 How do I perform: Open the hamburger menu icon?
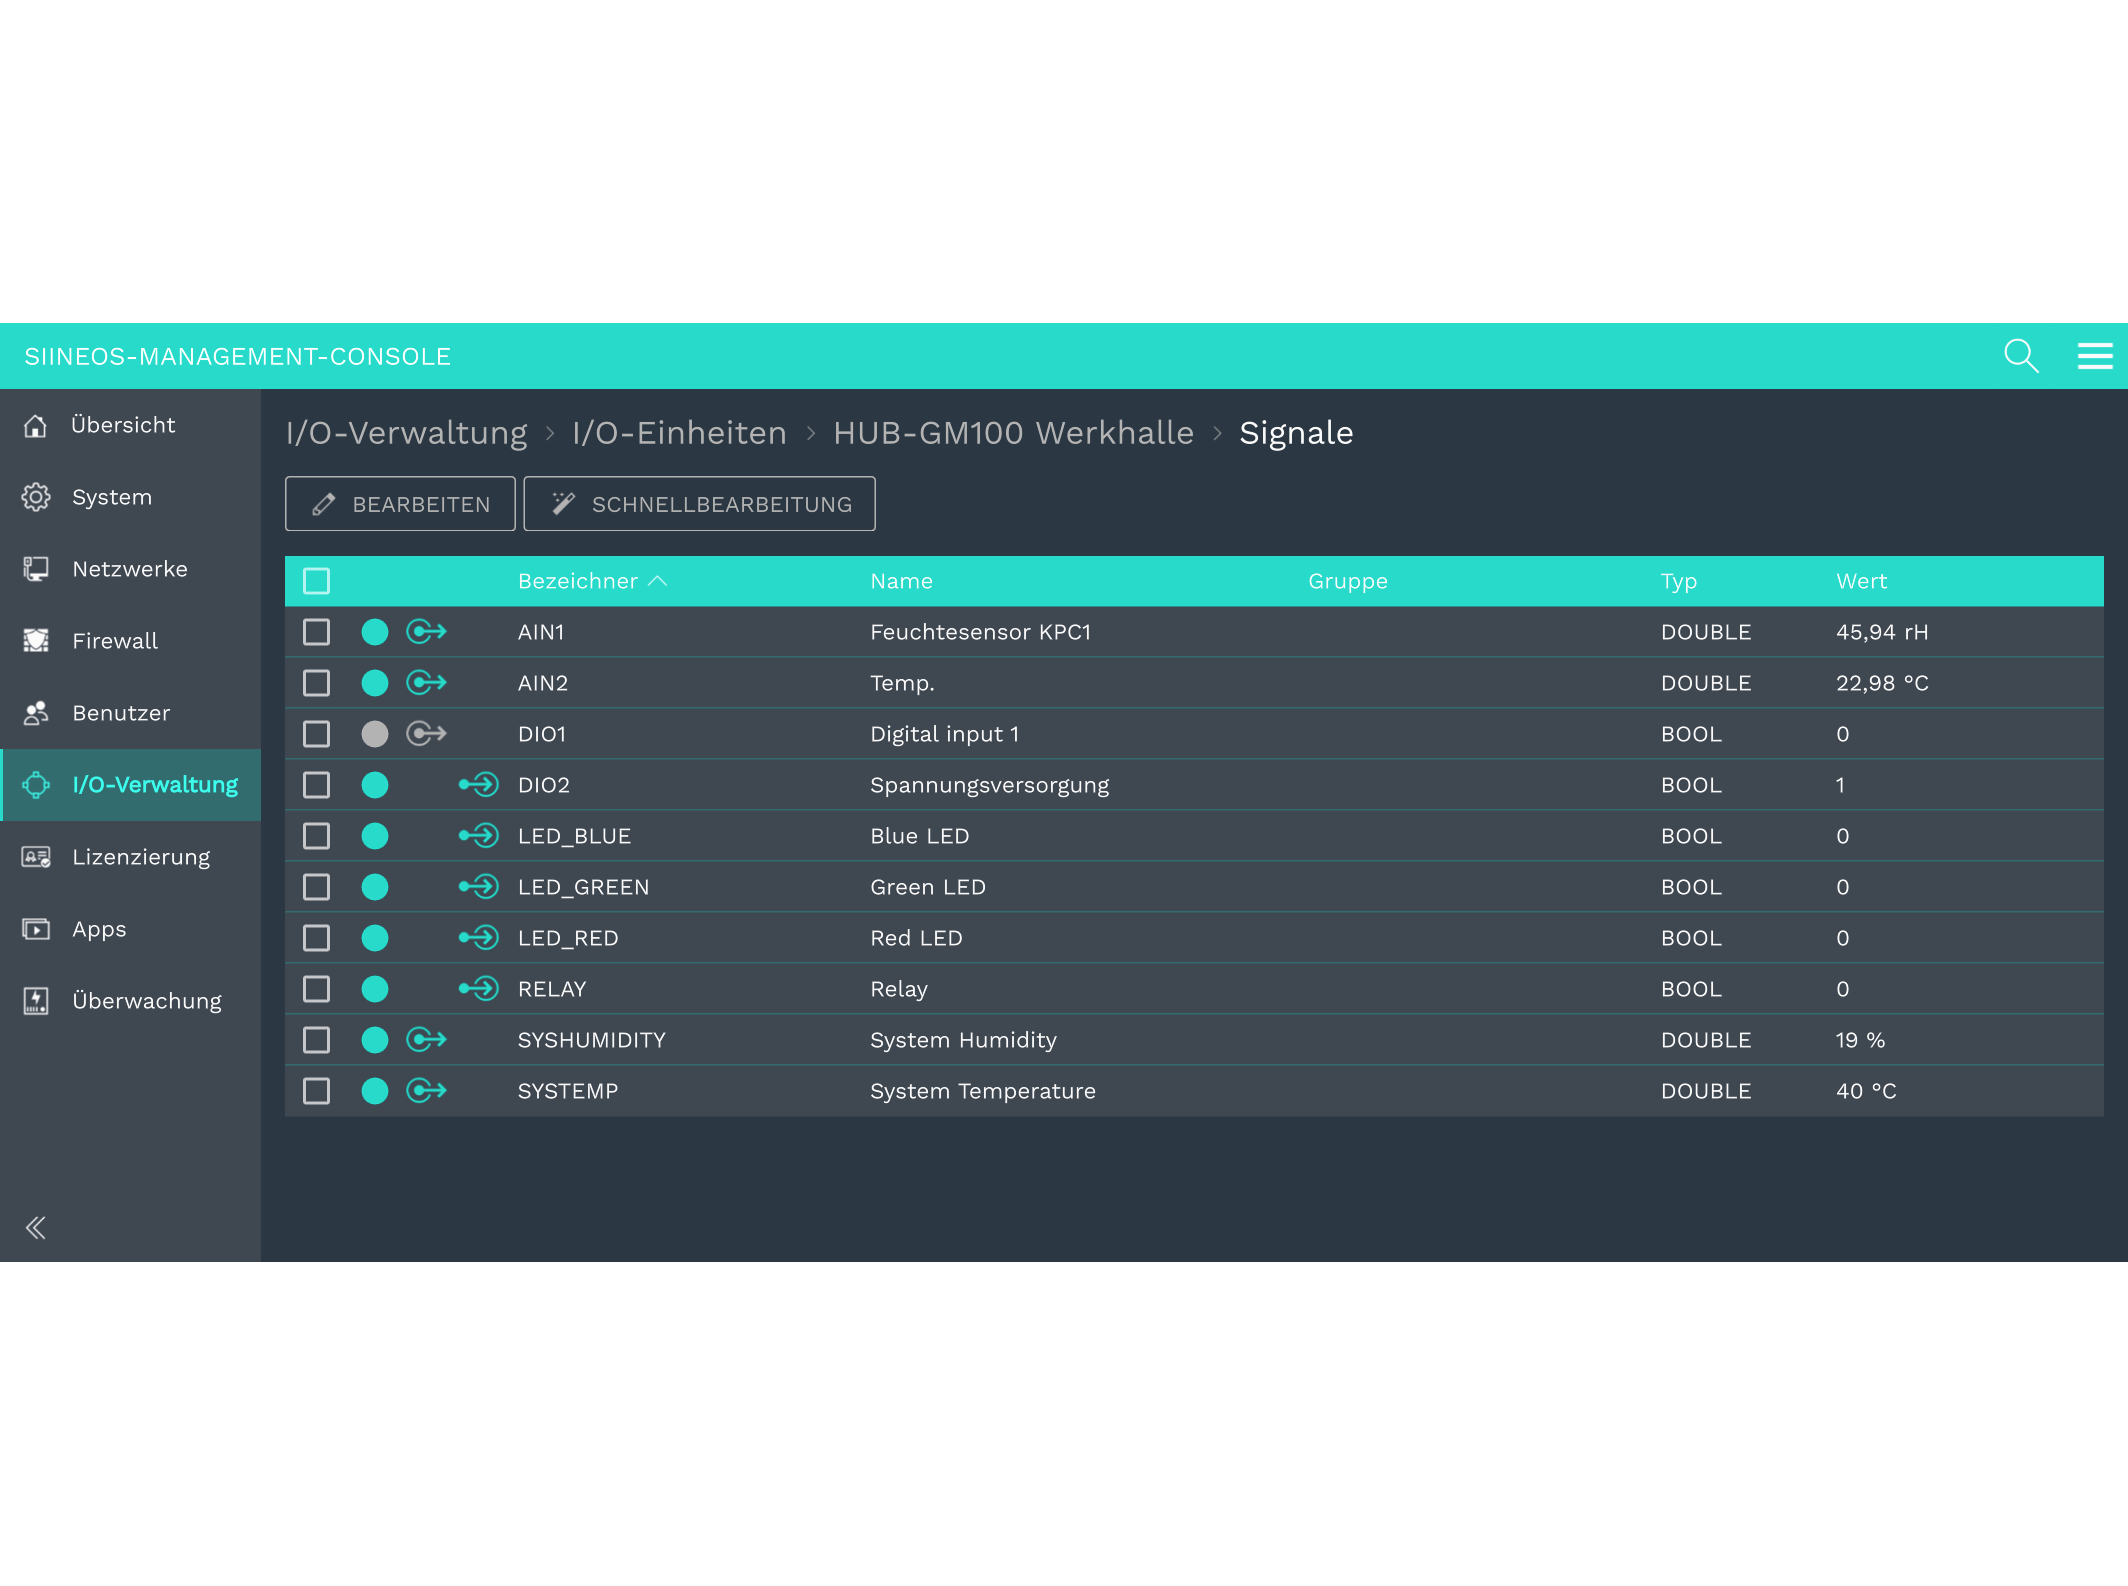click(x=2095, y=356)
